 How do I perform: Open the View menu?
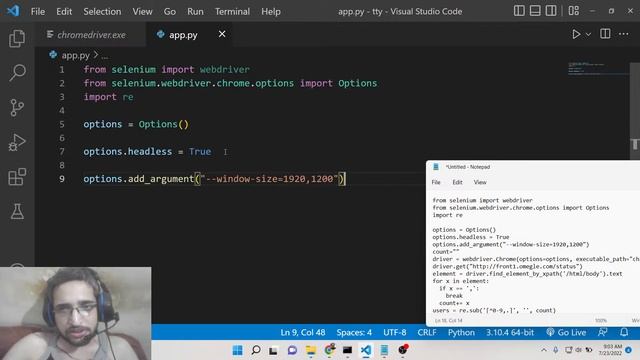click(142, 11)
